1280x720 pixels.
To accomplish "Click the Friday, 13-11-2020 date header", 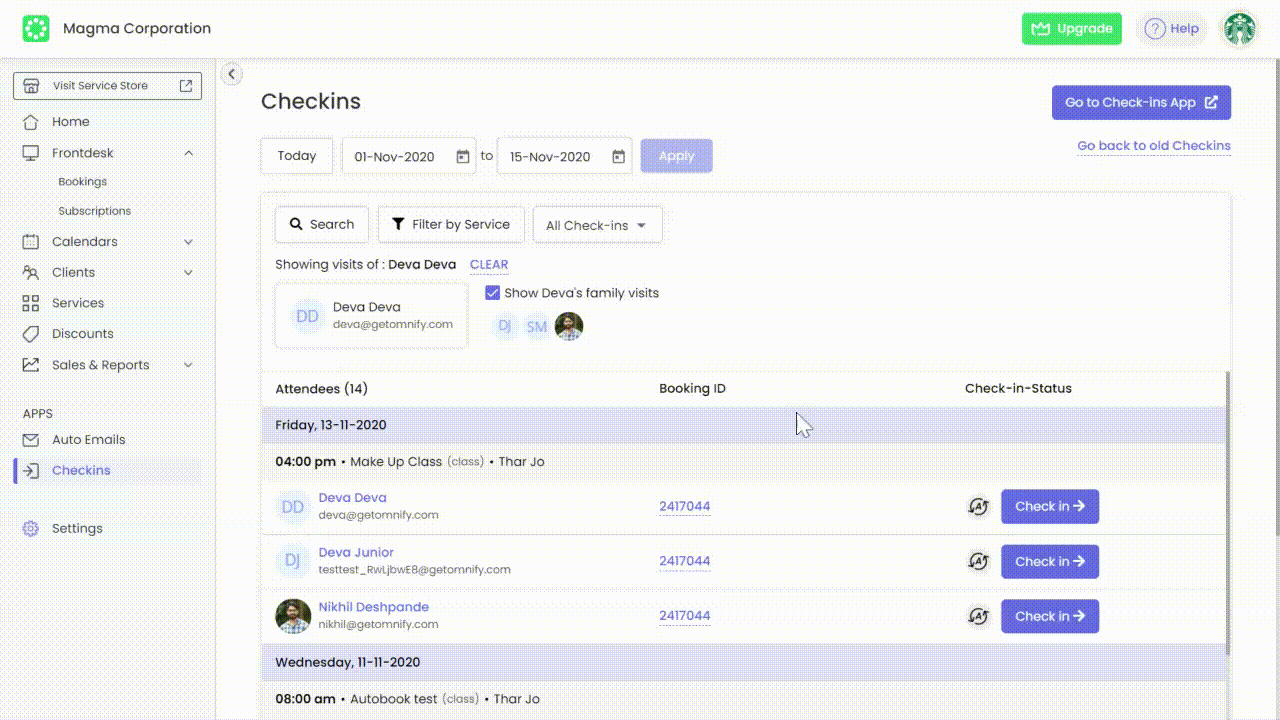I will click(743, 425).
